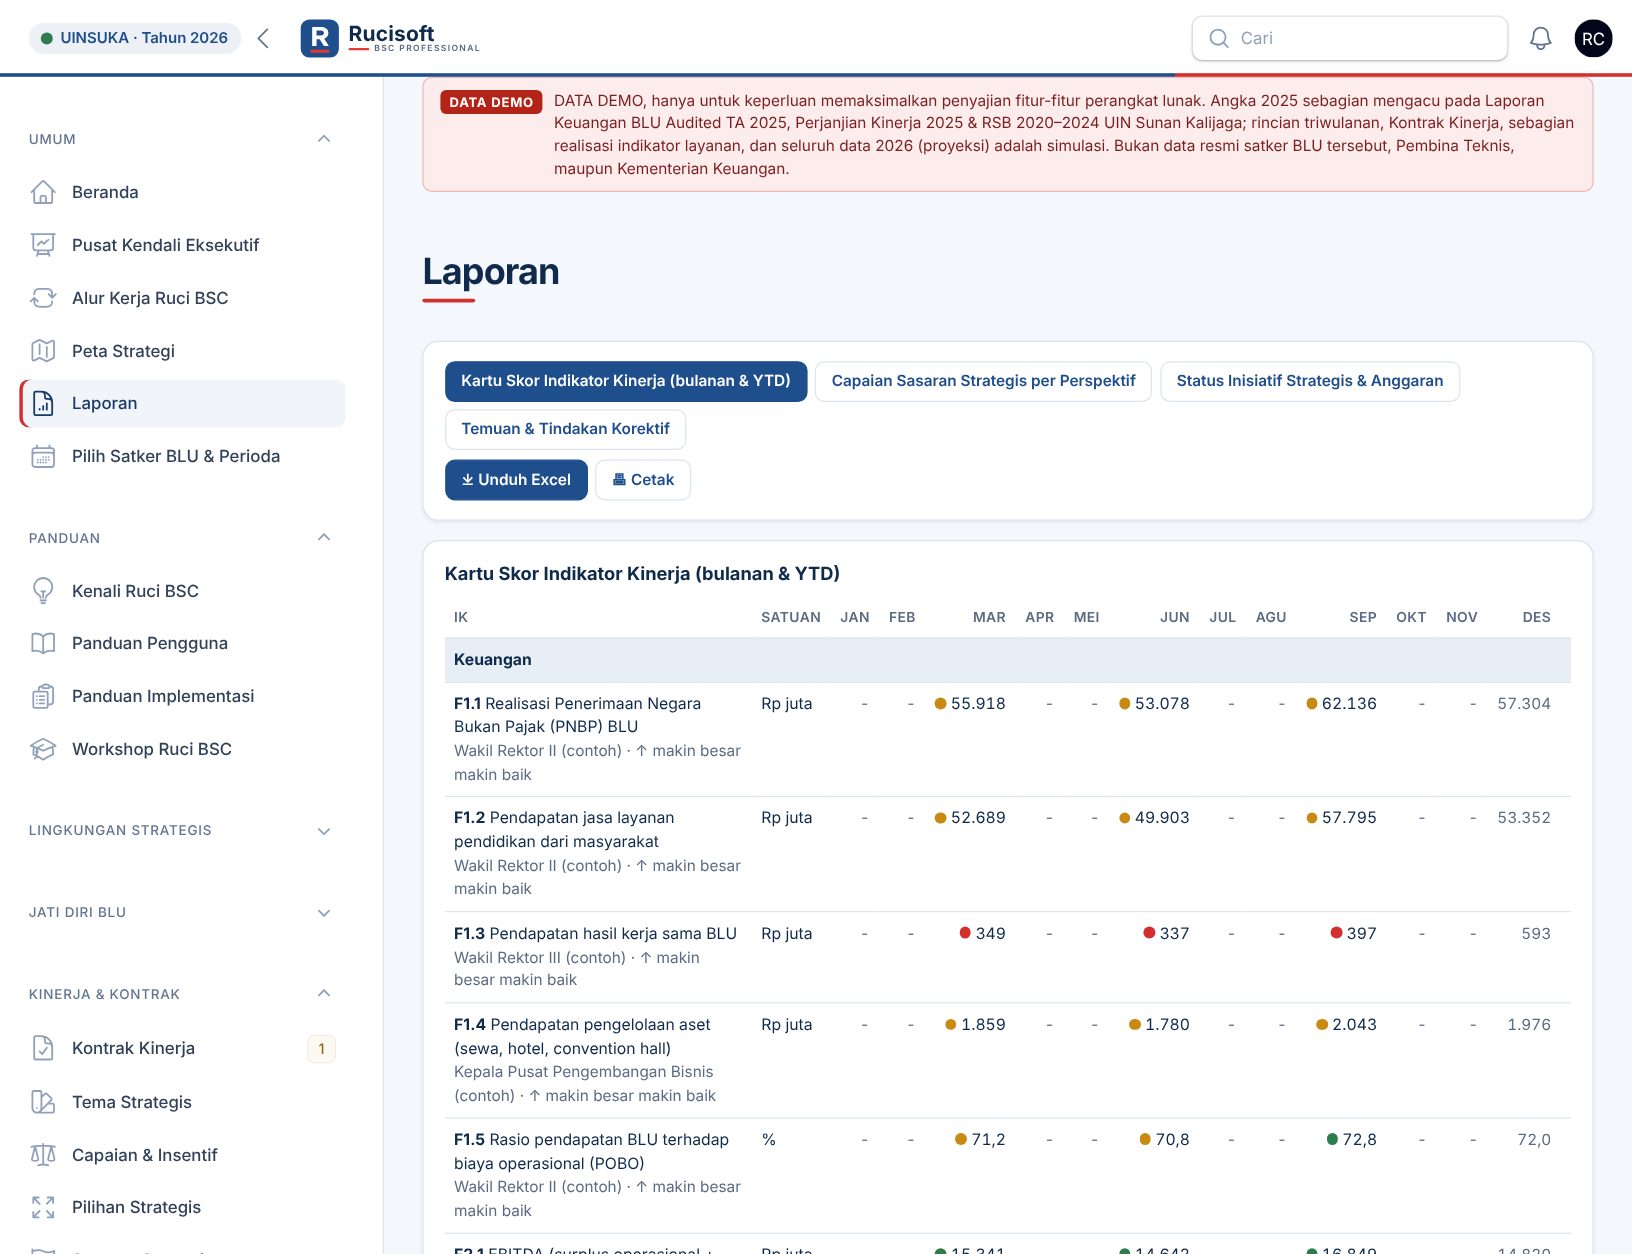Click the RC user avatar
Screen dimensions: 1632x1254
click(1593, 38)
